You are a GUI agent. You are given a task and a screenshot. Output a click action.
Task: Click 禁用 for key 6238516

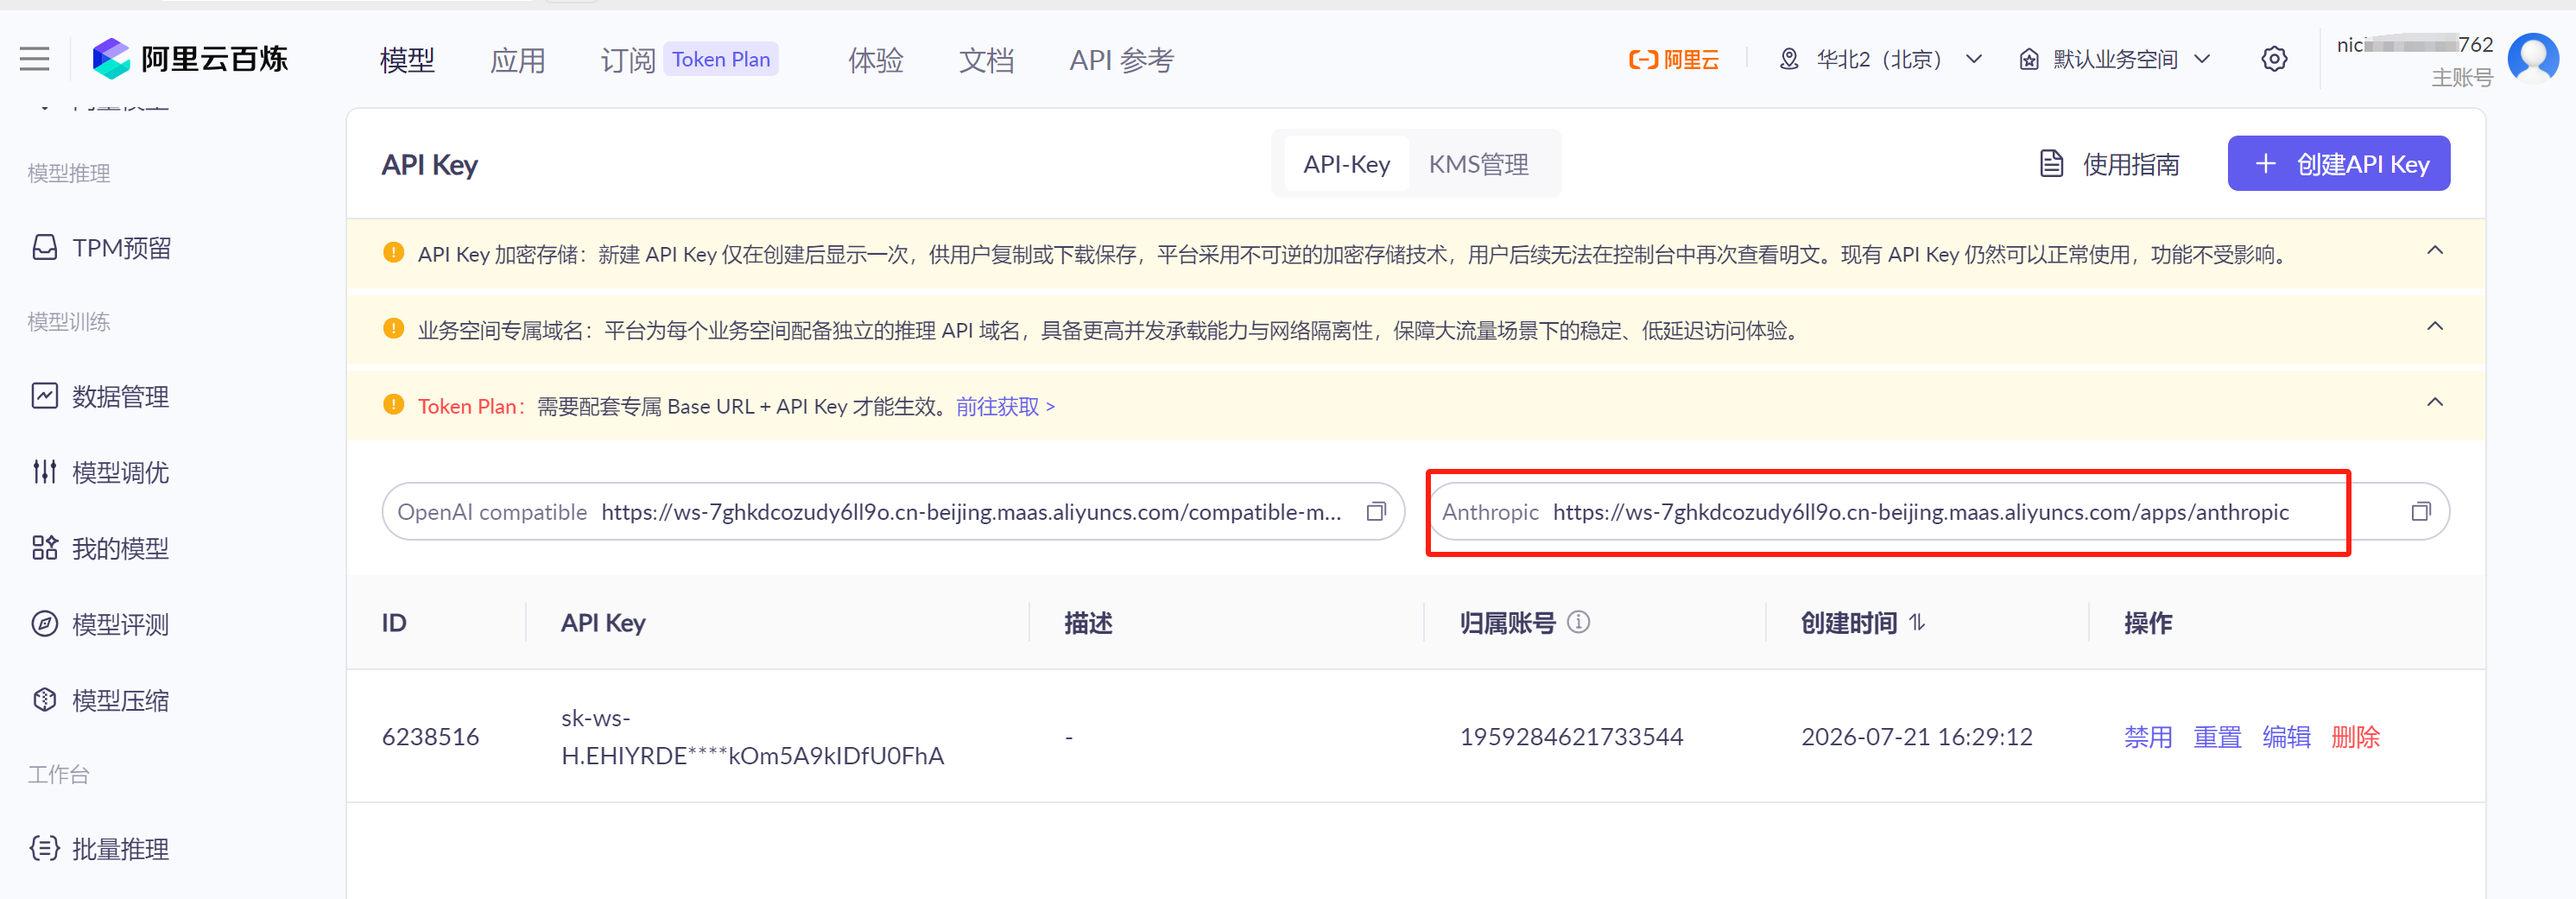click(x=2148, y=737)
